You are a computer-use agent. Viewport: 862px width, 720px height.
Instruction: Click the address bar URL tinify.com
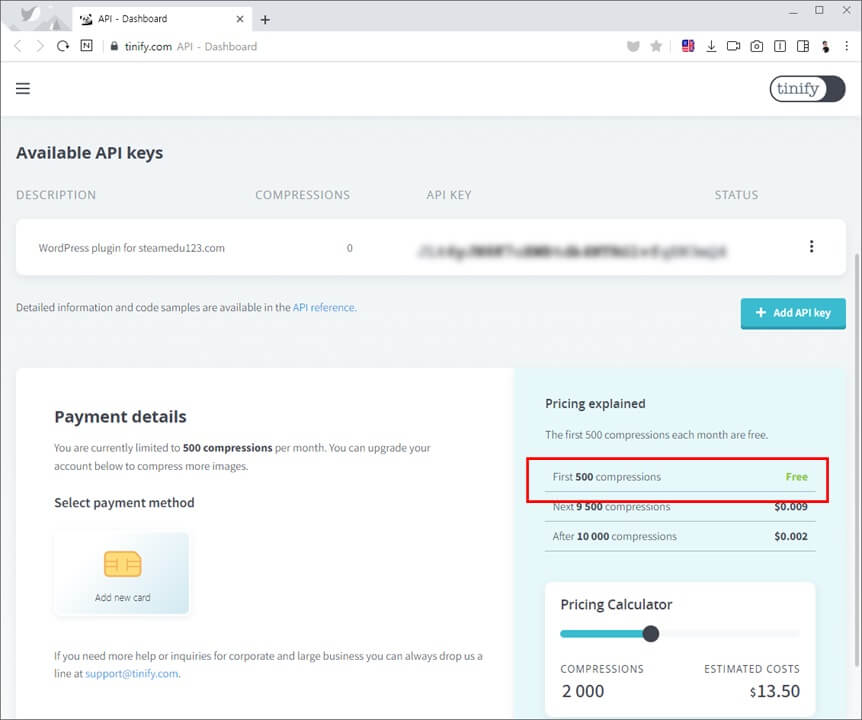pos(148,47)
